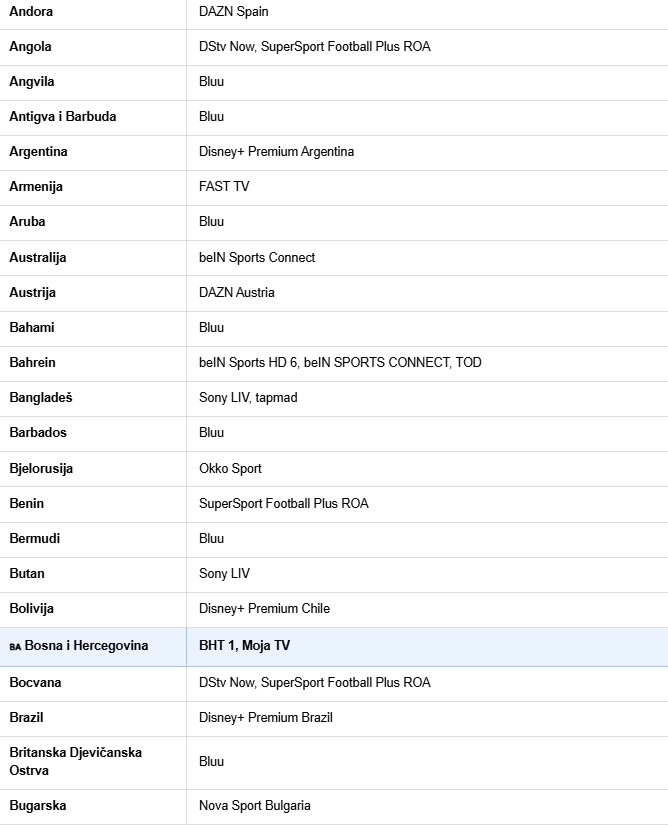Select the Andora country row
668x825 pixels.
click(x=334, y=12)
